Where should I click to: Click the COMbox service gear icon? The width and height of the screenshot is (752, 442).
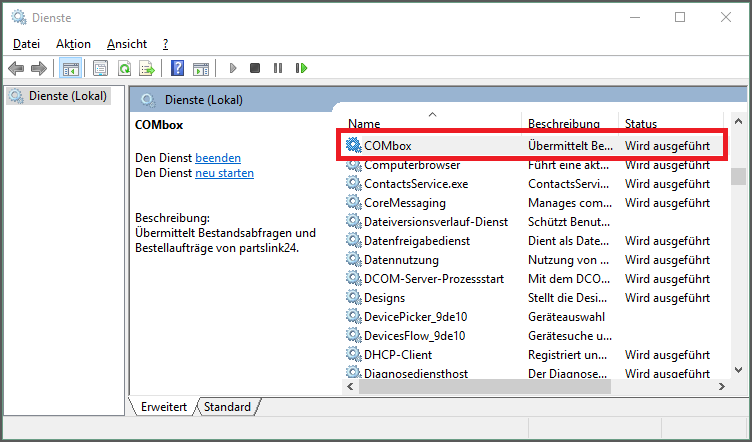click(x=353, y=145)
